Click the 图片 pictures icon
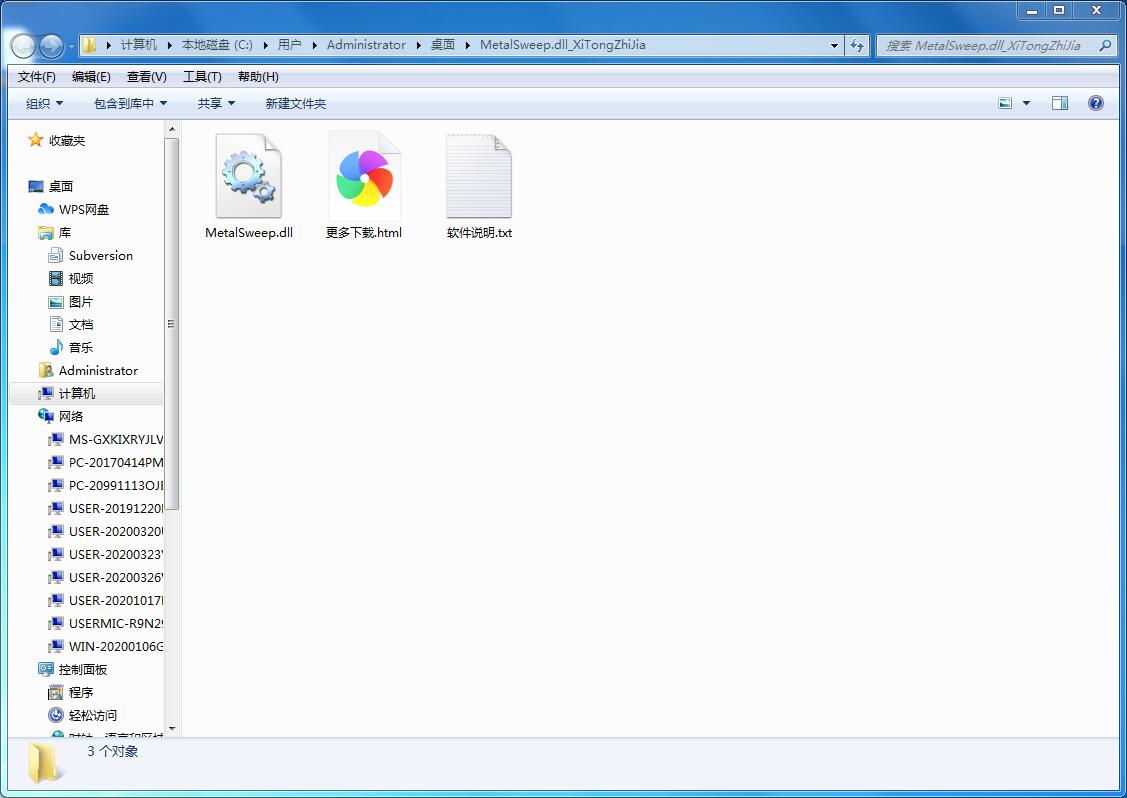 (x=55, y=301)
